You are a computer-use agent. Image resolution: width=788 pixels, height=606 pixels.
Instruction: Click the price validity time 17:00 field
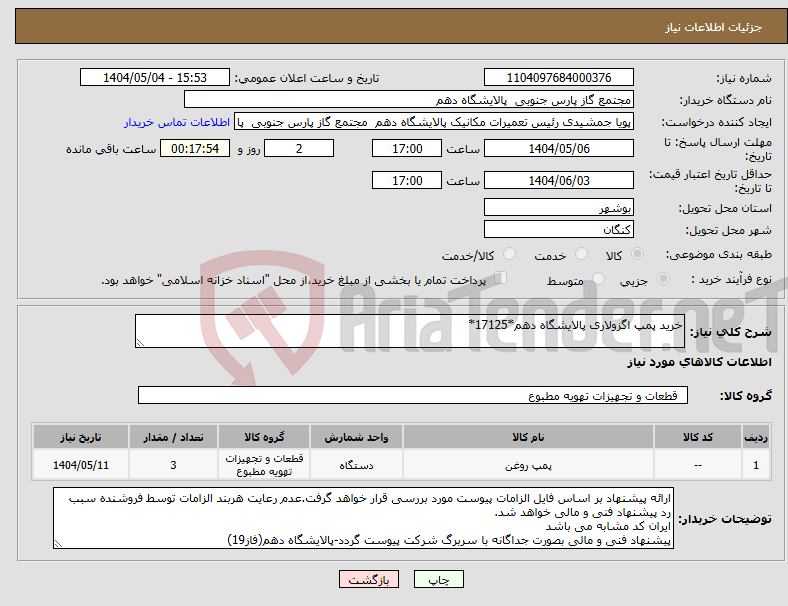(407, 180)
